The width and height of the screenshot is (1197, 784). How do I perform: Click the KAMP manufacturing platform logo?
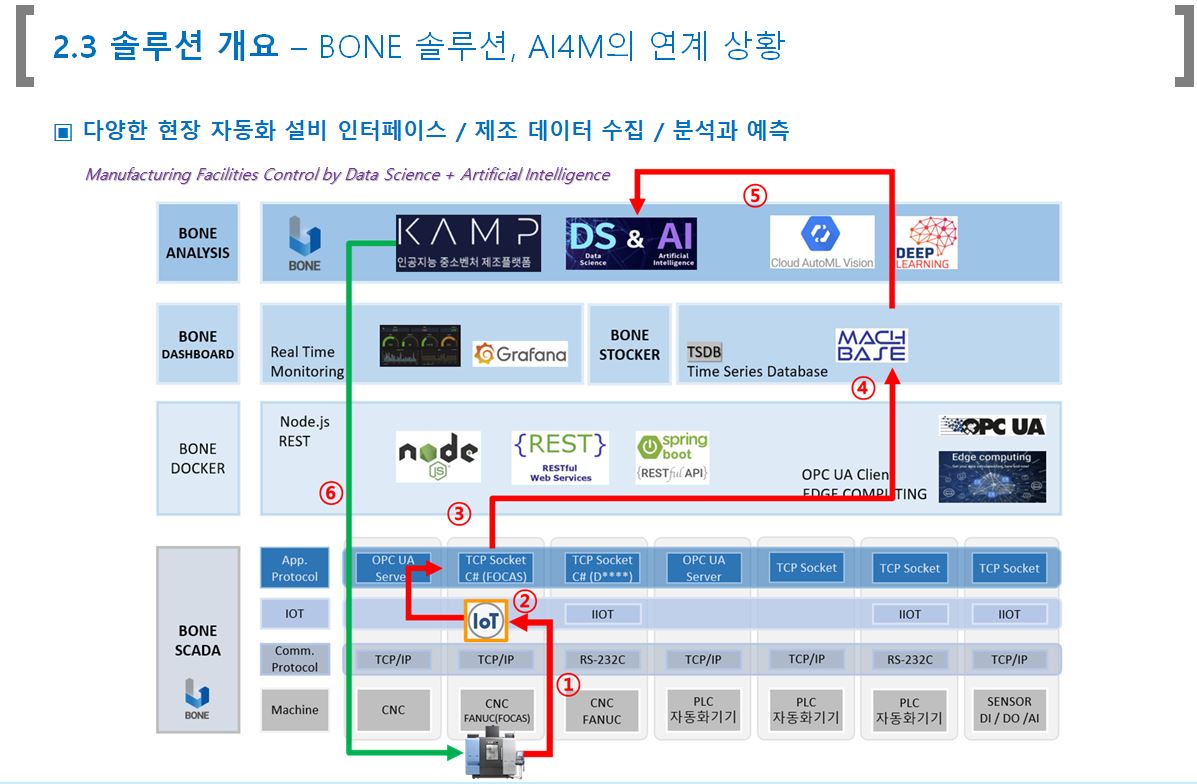point(468,243)
